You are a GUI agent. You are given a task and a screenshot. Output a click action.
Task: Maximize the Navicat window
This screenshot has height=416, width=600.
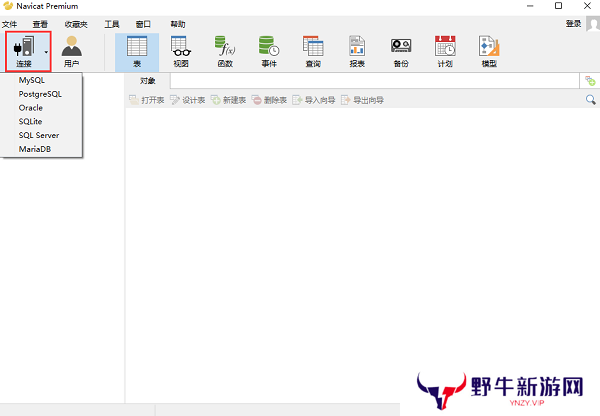tap(559, 6)
